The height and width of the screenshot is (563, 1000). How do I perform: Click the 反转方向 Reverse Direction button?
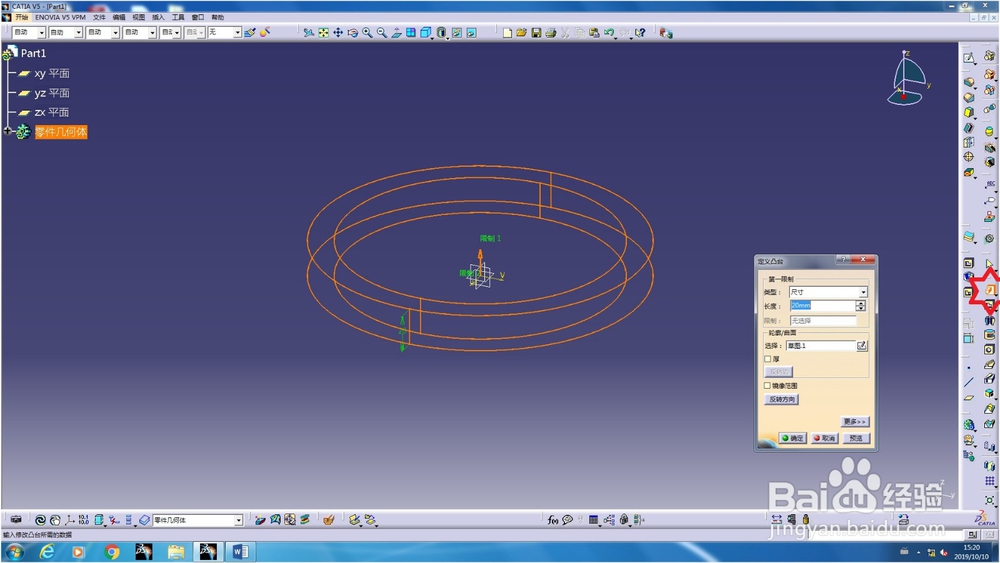781,399
